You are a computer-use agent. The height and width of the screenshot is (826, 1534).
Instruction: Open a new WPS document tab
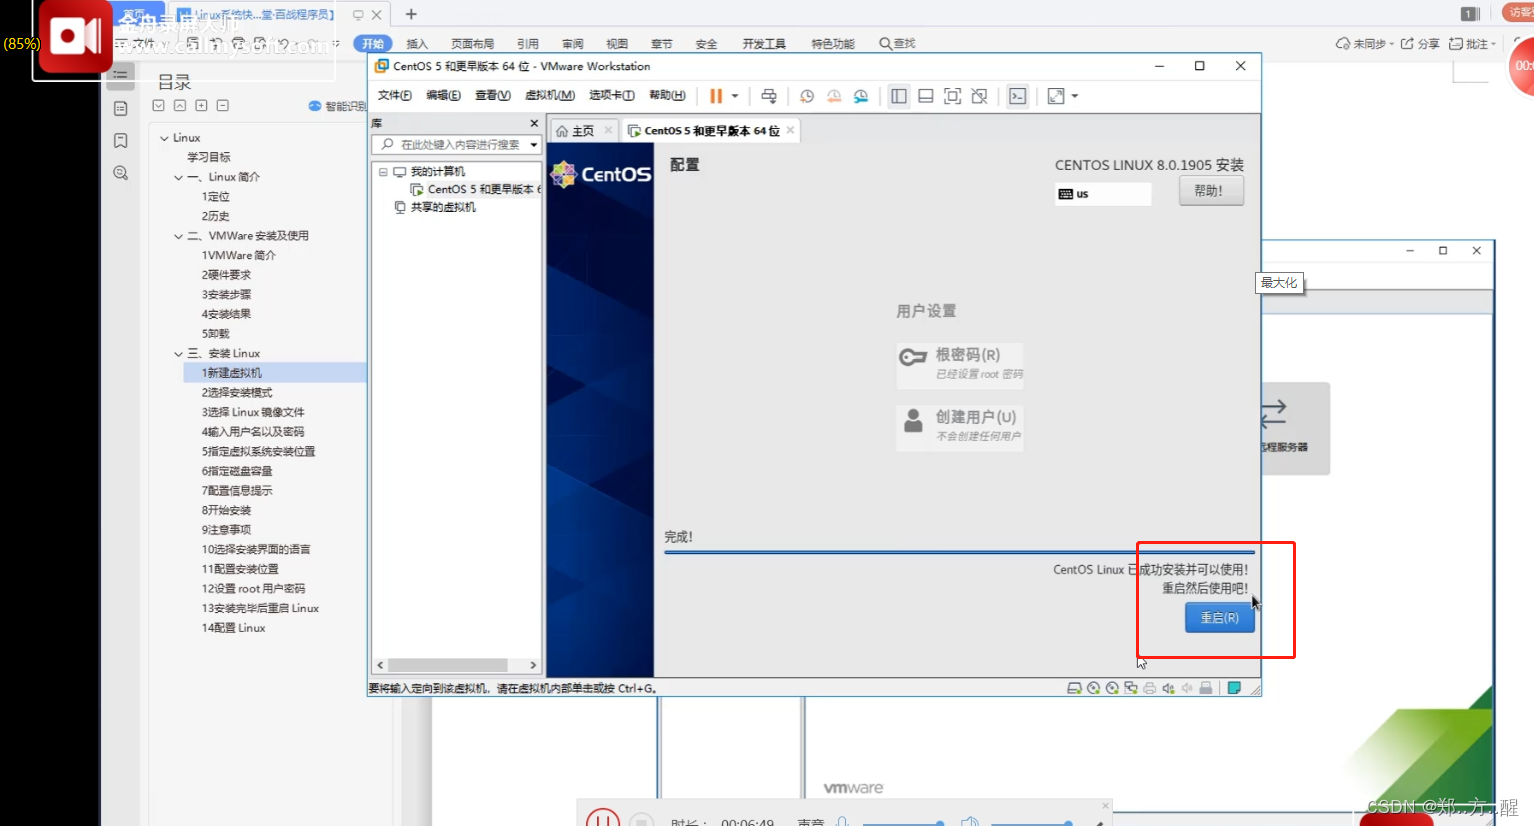[x=411, y=14]
